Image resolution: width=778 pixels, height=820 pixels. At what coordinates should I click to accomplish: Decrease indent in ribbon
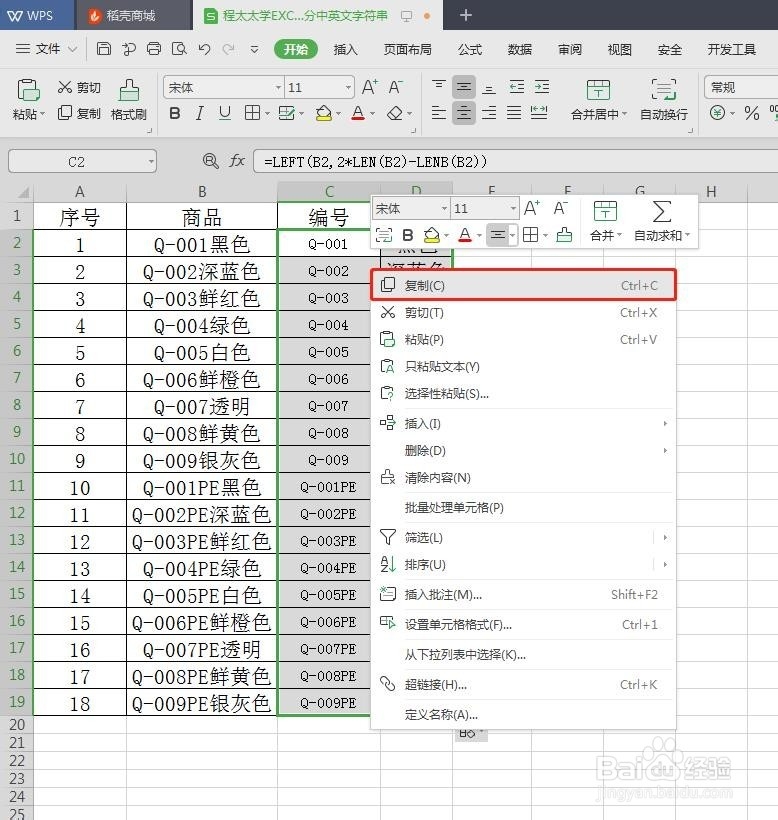click(517, 87)
